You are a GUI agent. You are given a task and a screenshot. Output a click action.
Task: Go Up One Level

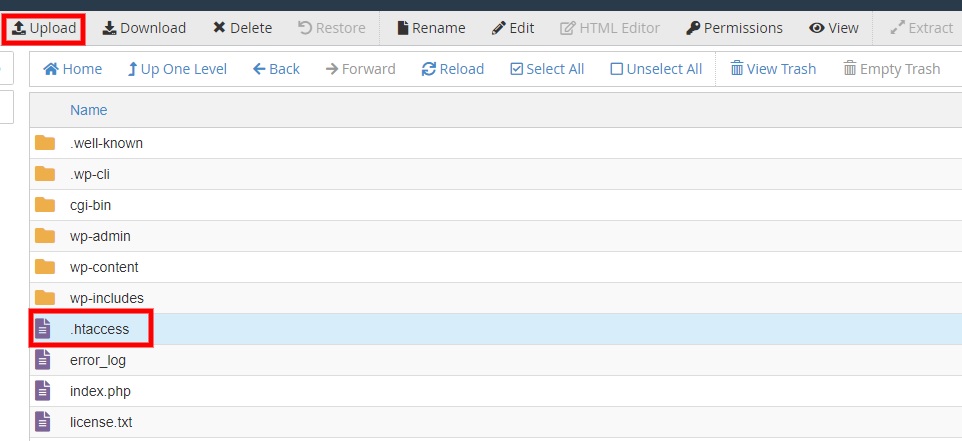177,69
